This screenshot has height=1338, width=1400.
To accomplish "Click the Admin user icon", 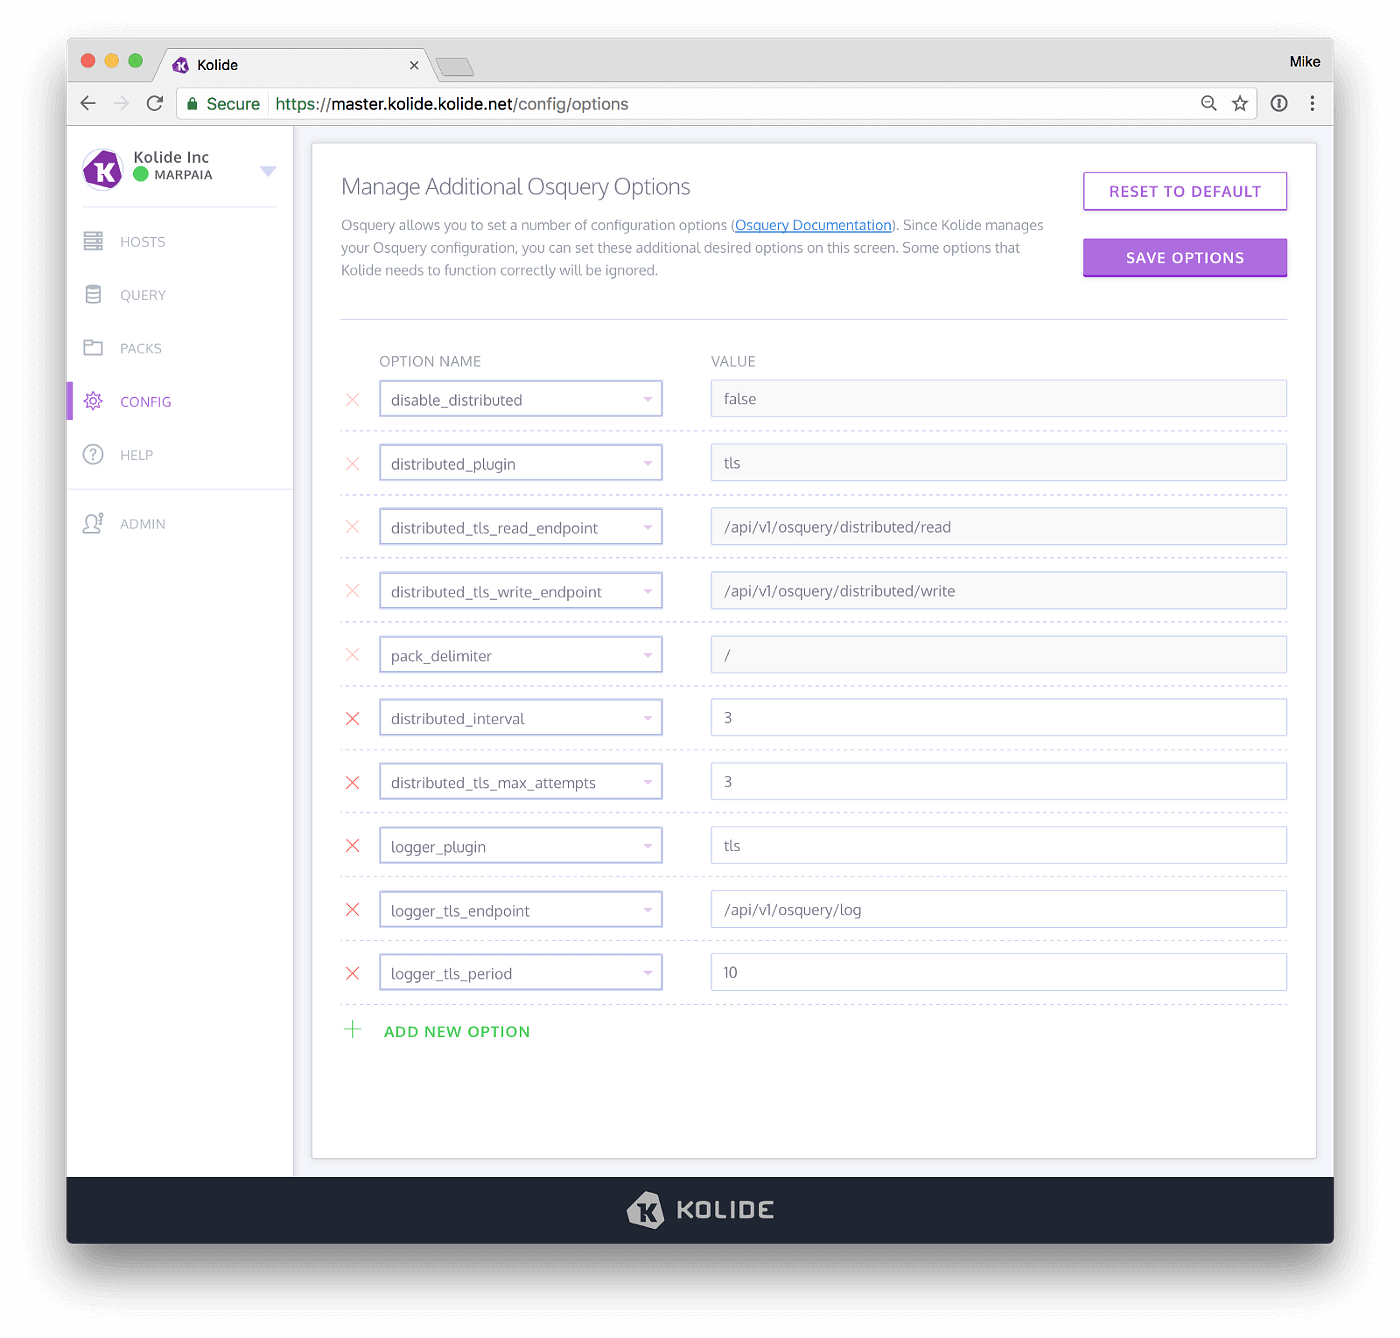I will (x=93, y=523).
